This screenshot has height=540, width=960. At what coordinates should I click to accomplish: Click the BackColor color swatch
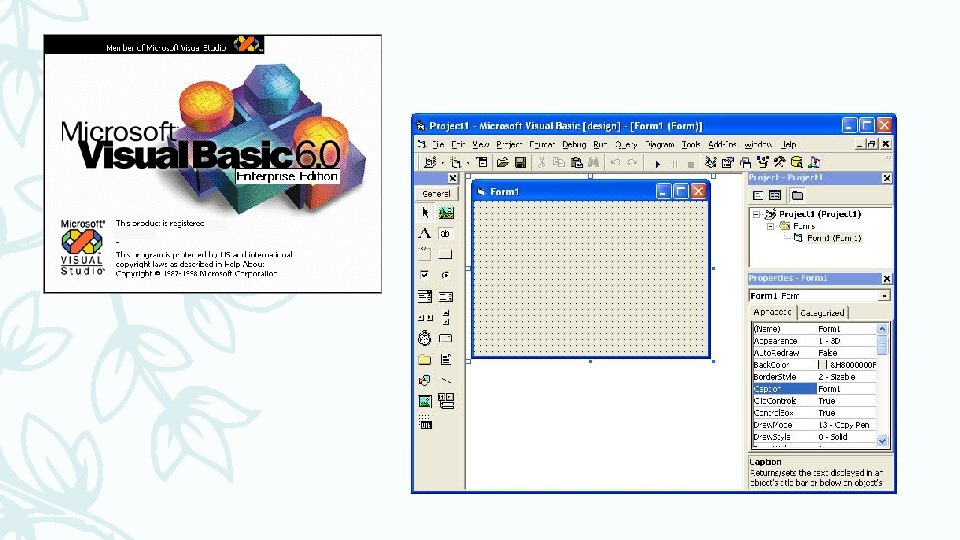pyautogui.click(x=823, y=365)
